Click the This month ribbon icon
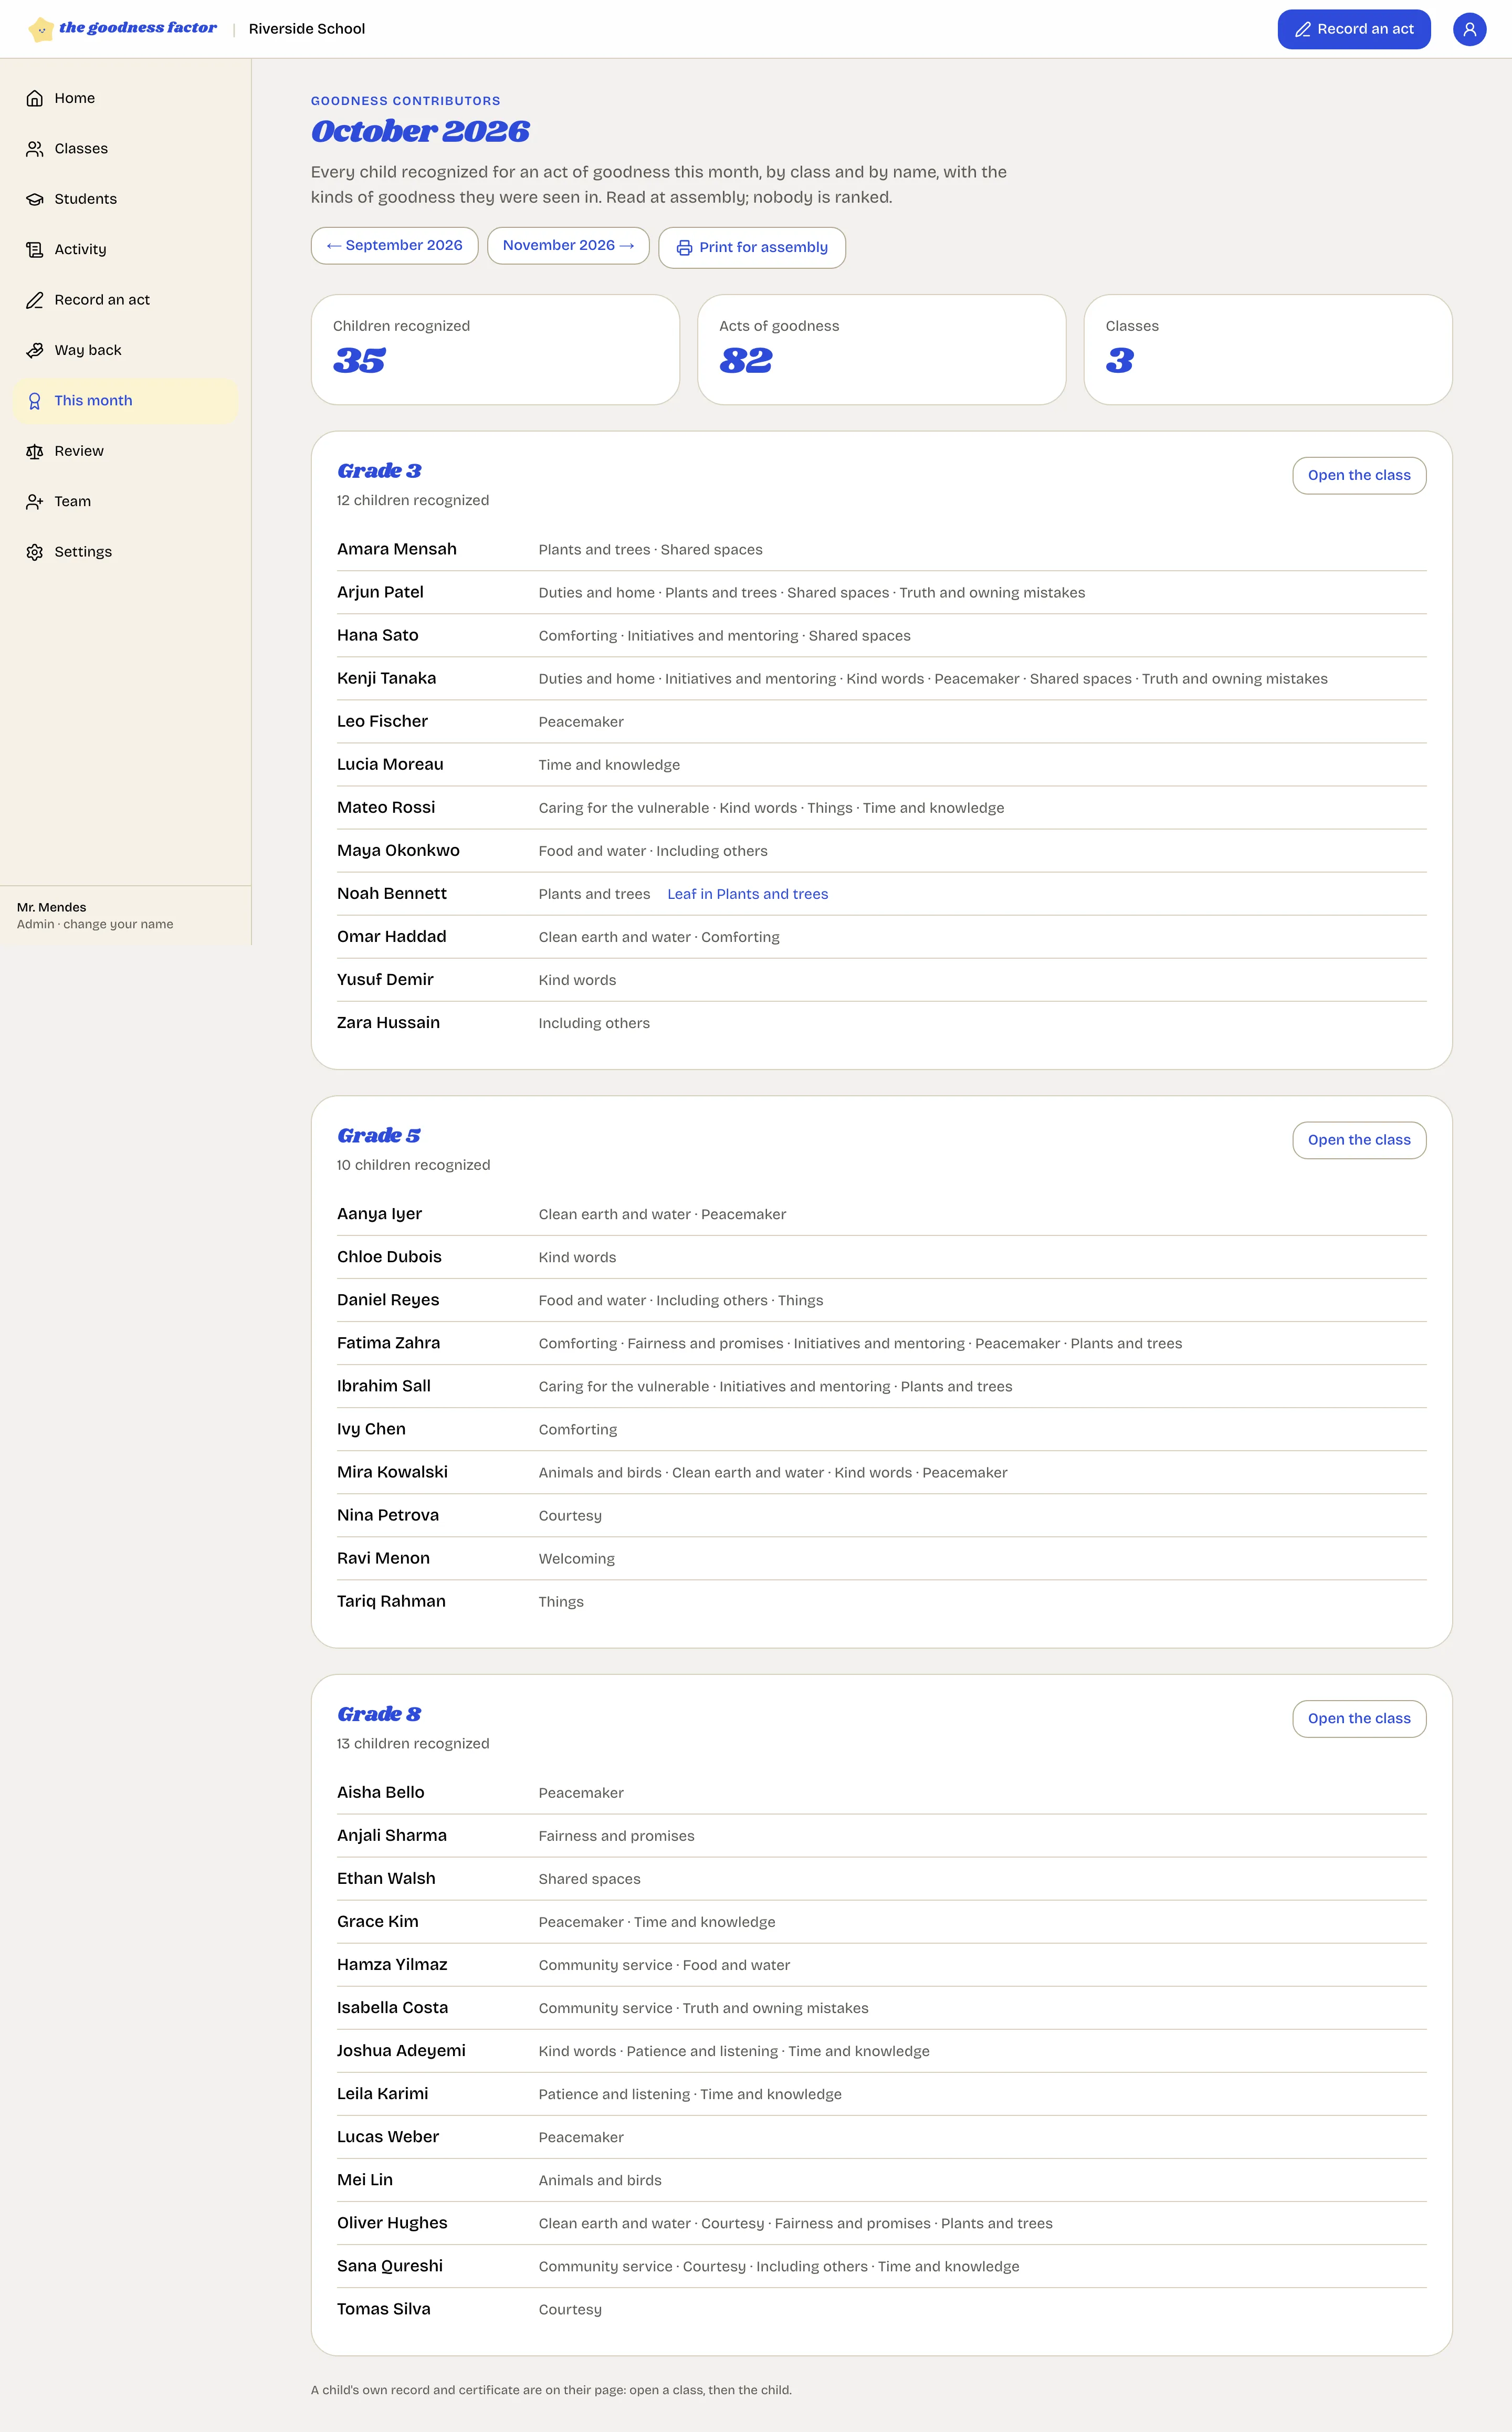Screen dimensions: 1512x2432 coord(35,401)
